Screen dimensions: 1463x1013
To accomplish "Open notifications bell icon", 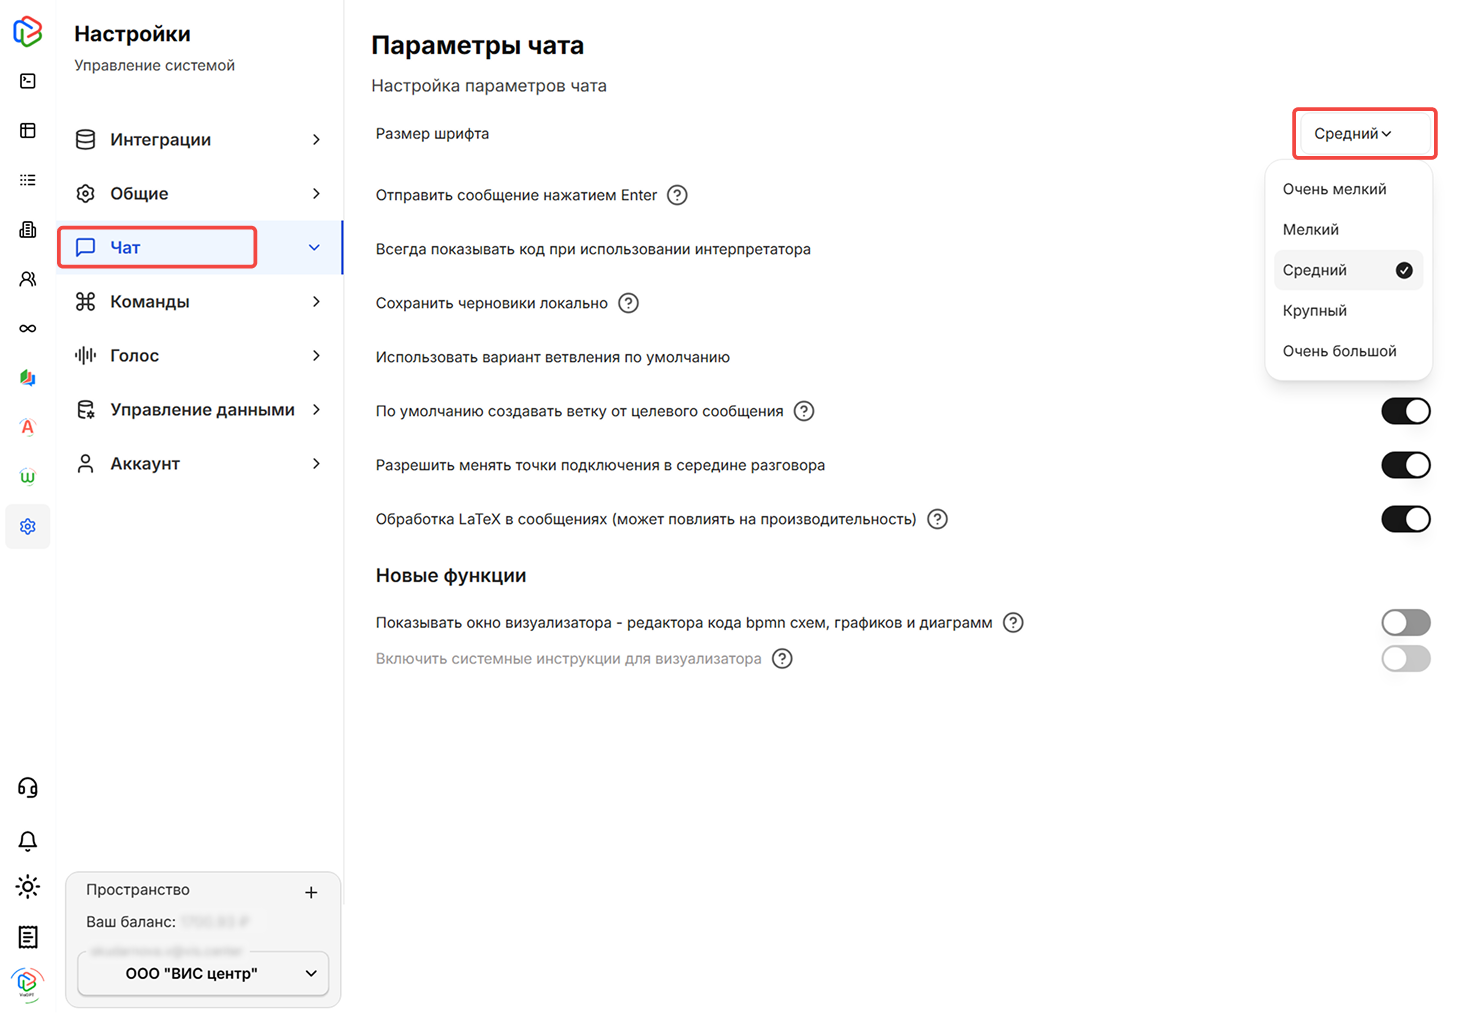I will coord(28,841).
